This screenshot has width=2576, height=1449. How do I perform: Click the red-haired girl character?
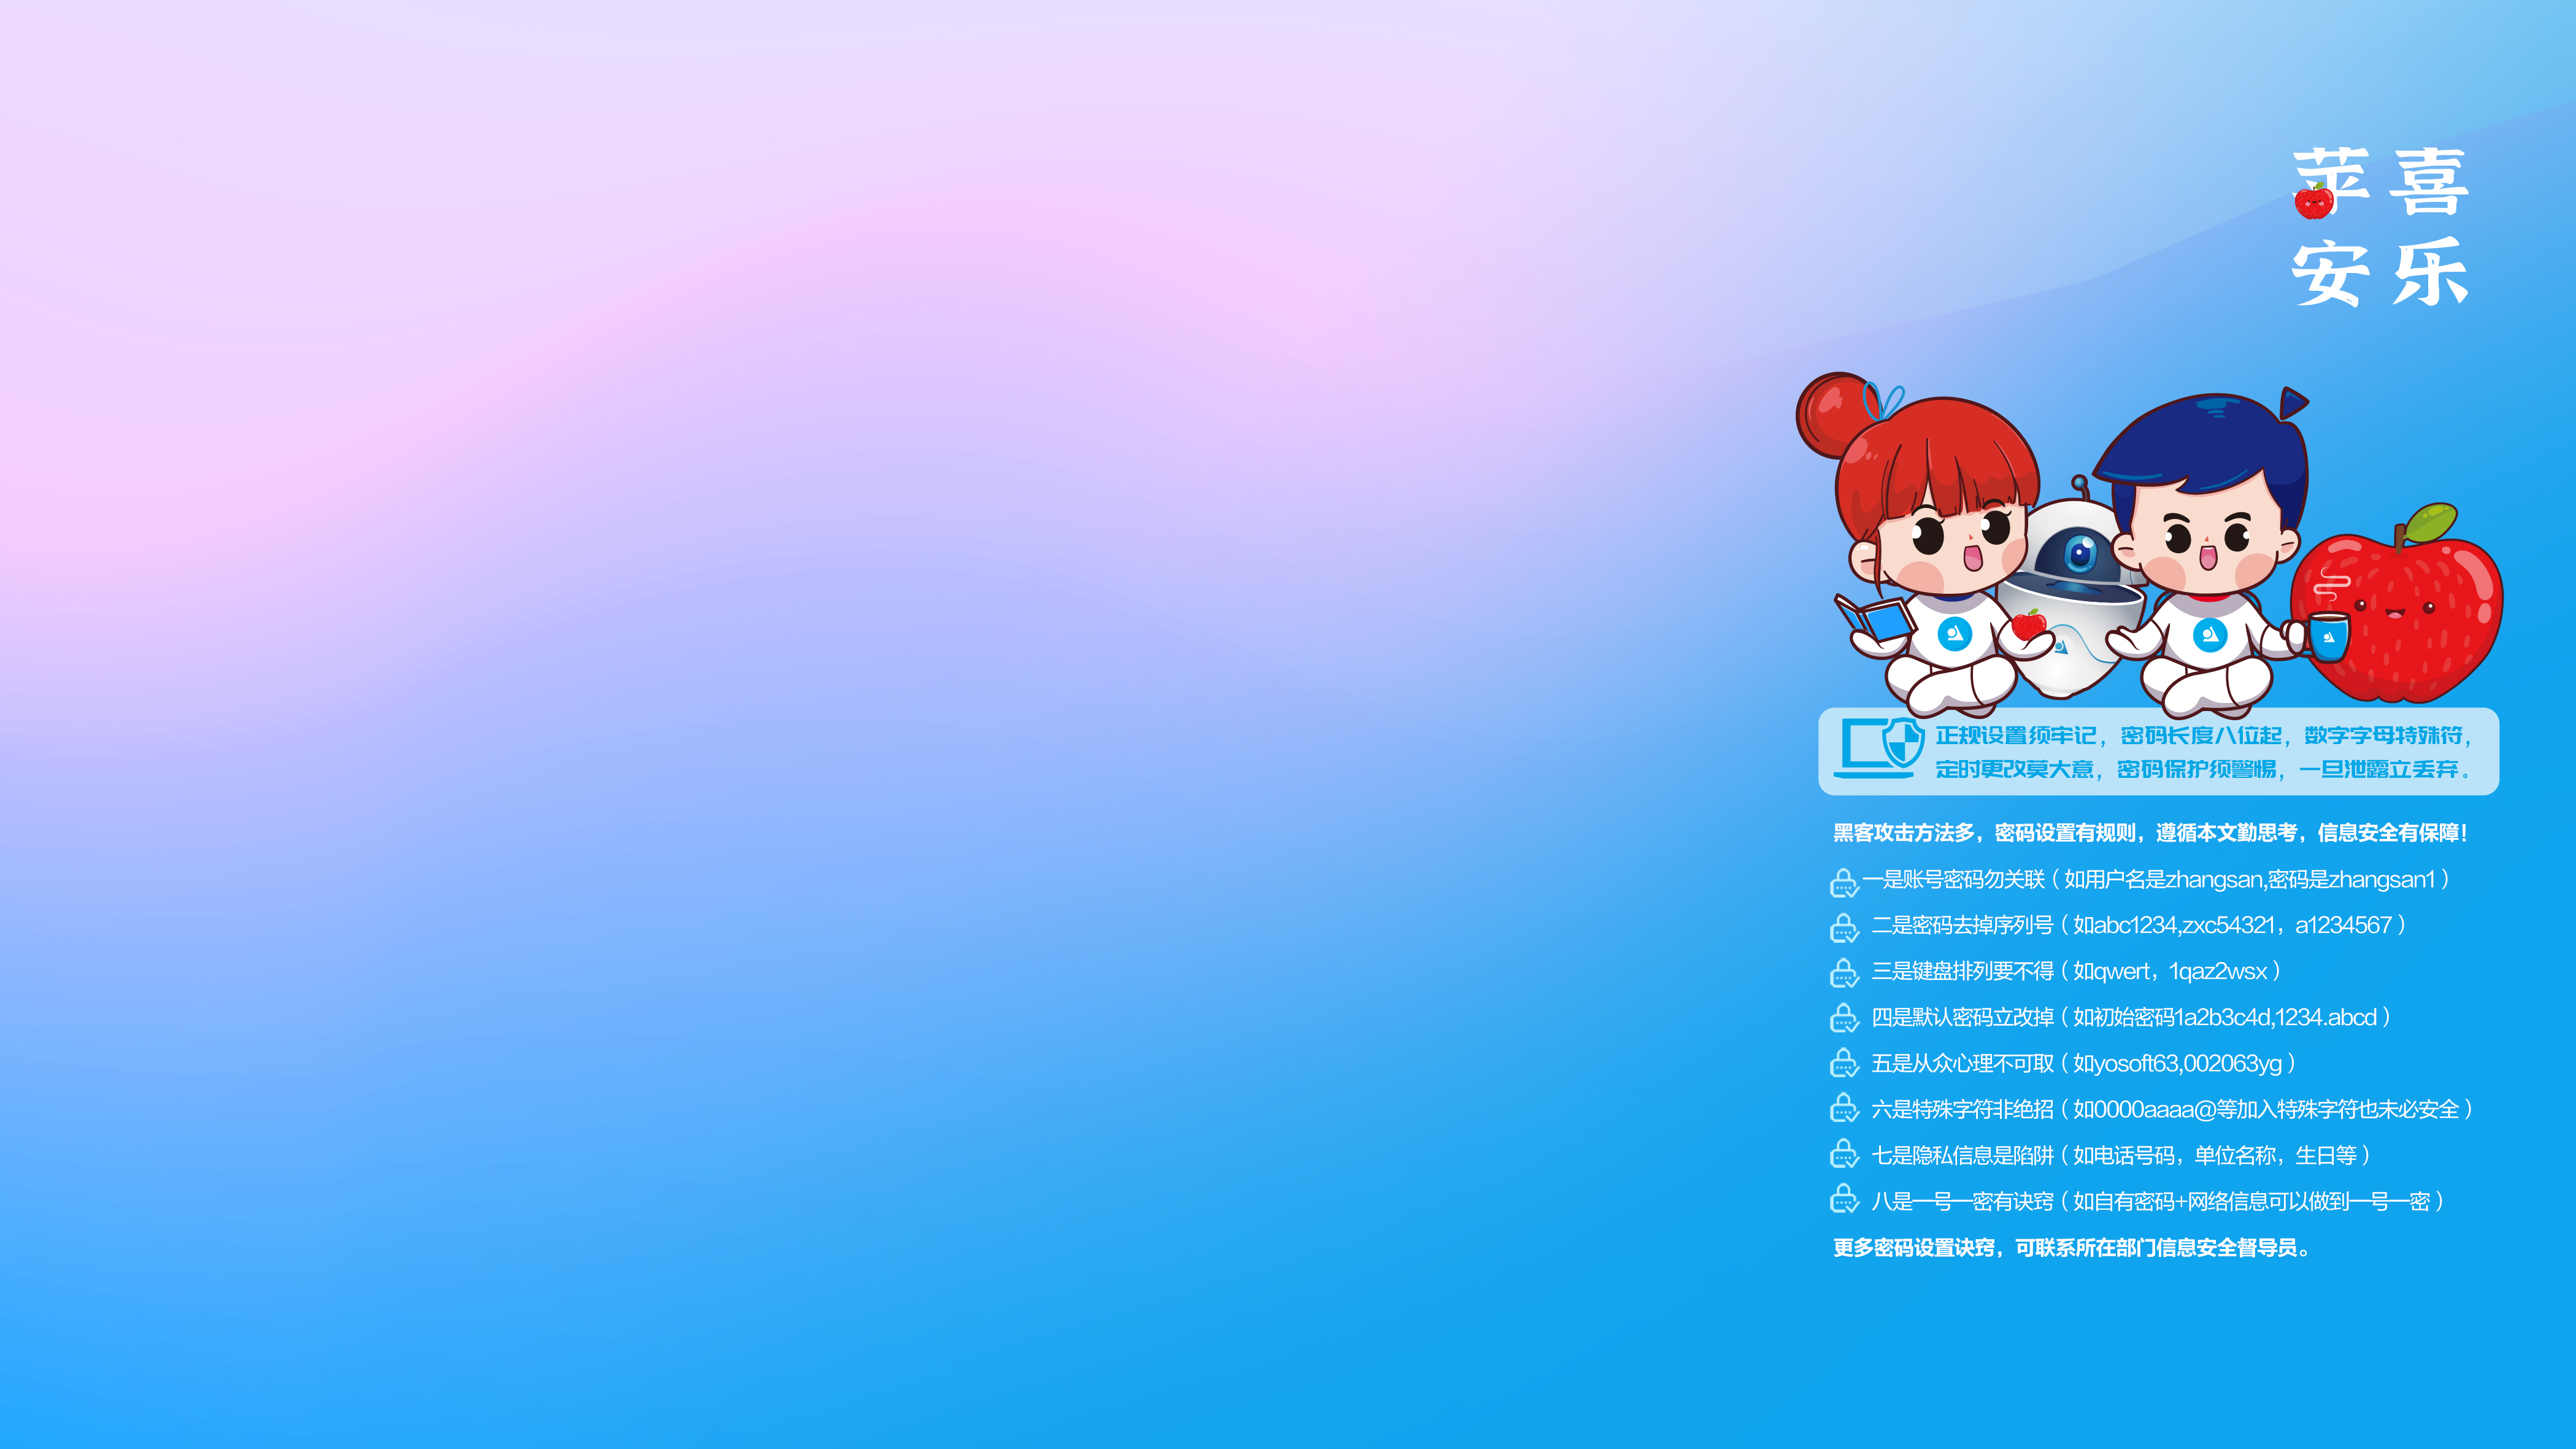[1925, 545]
